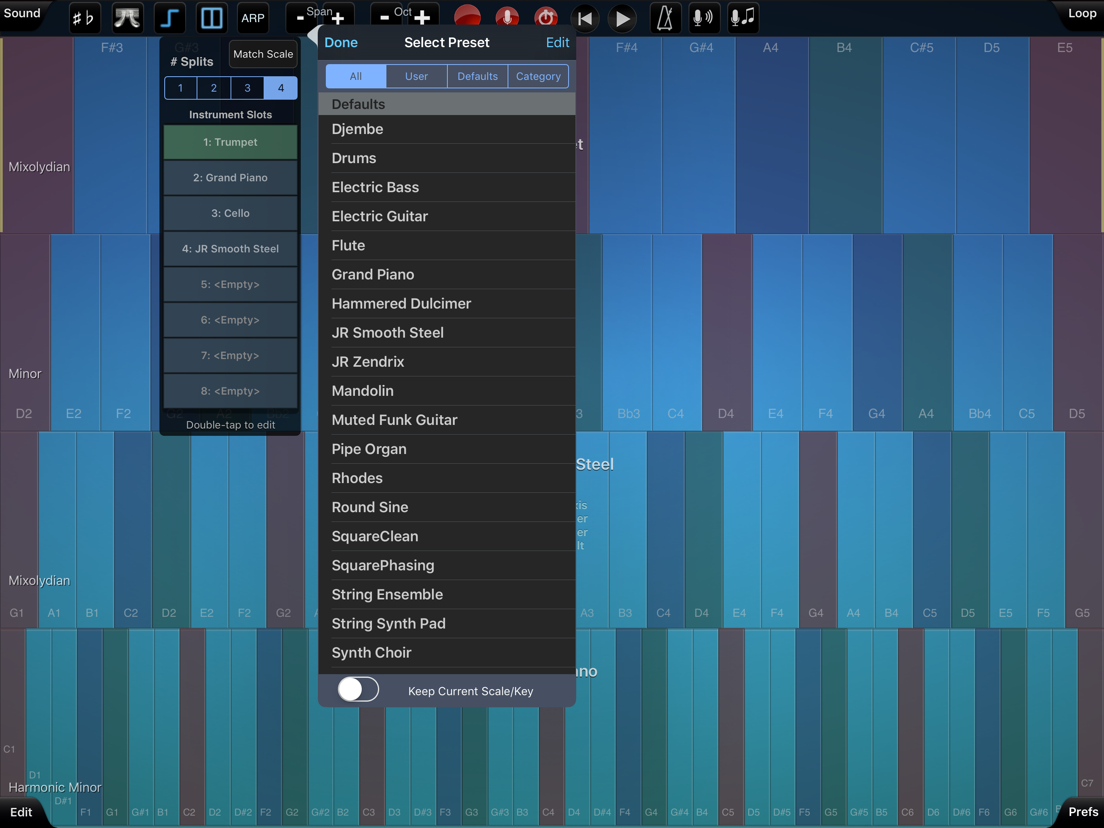
Task: Select 3 splits option
Action: tap(247, 88)
